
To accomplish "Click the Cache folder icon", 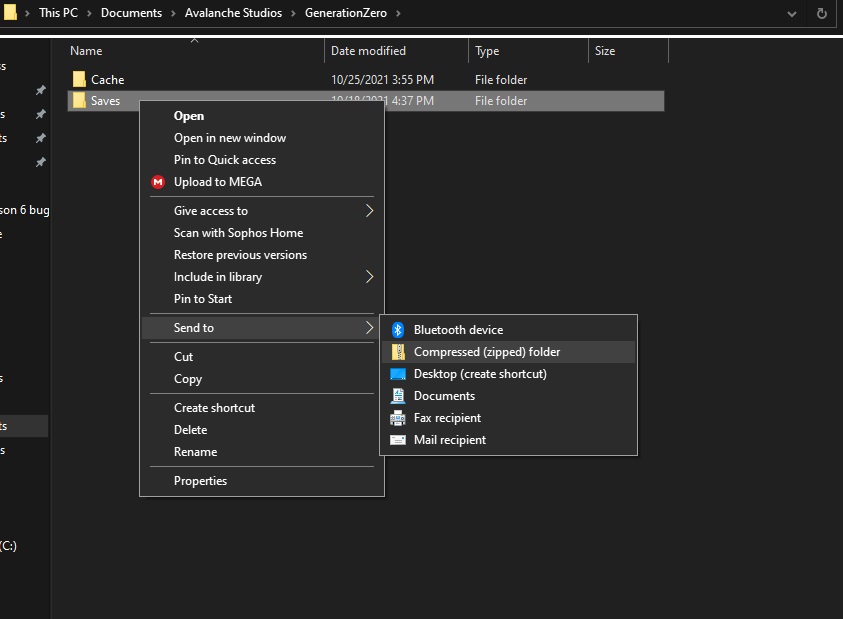I will [x=79, y=80].
